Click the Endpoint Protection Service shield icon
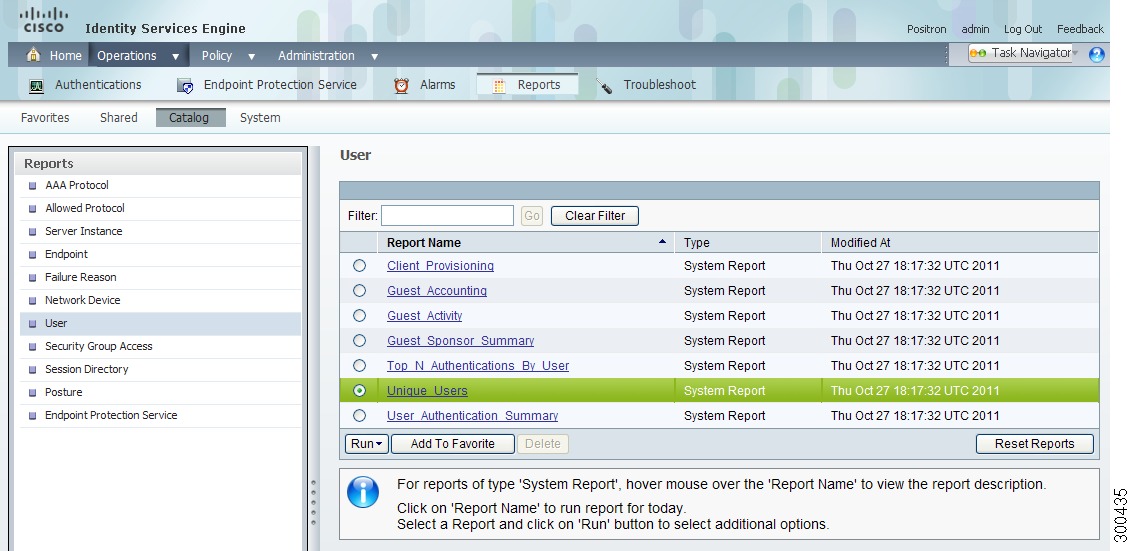 pyautogui.click(x=185, y=86)
